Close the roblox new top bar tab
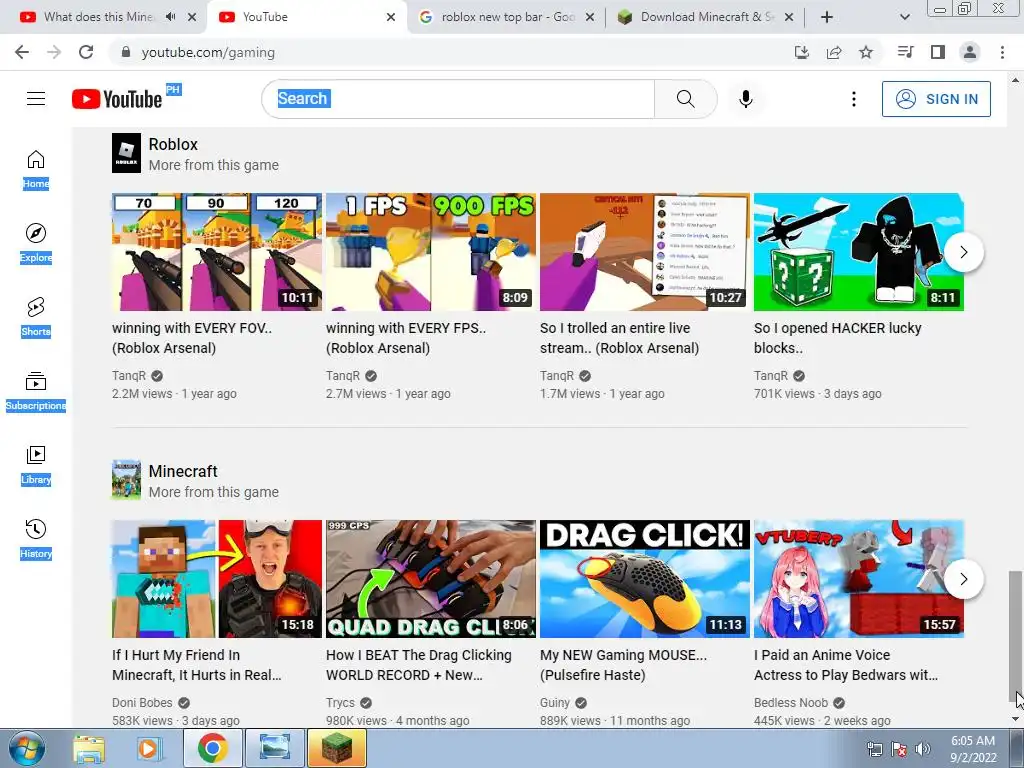The image size is (1024, 768). 590,17
